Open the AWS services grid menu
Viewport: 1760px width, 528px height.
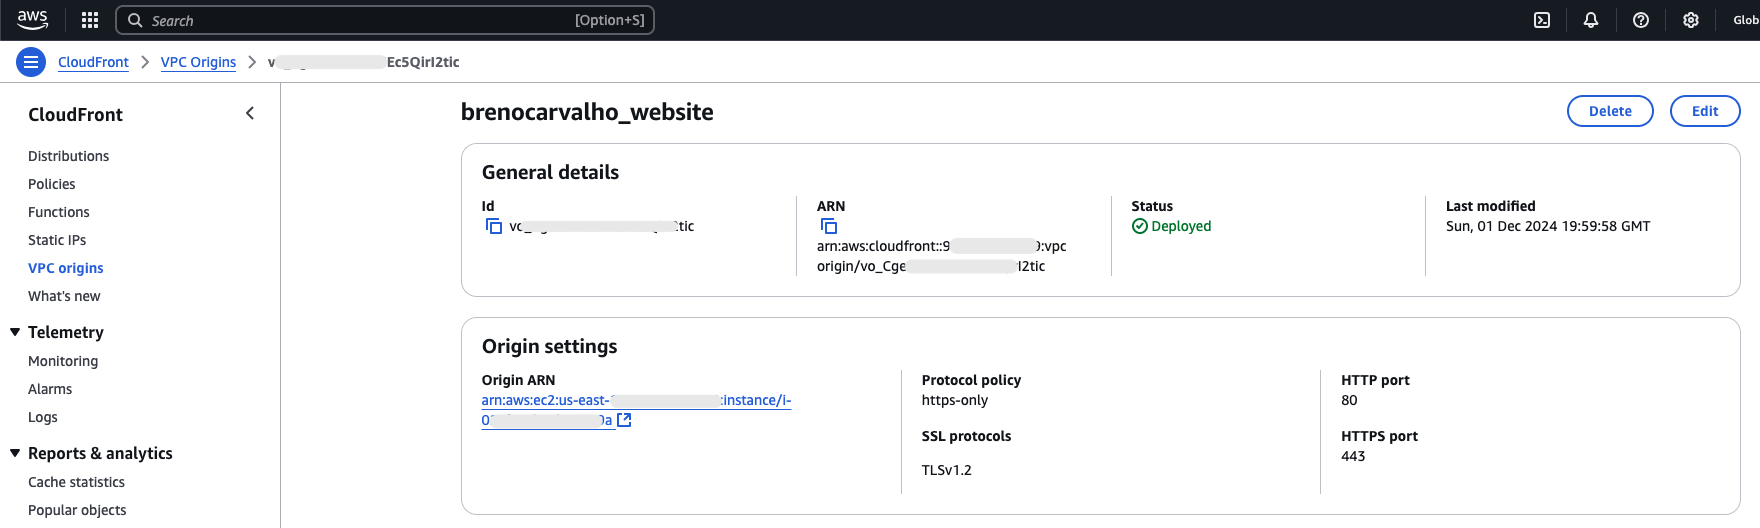tap(90, 20)
